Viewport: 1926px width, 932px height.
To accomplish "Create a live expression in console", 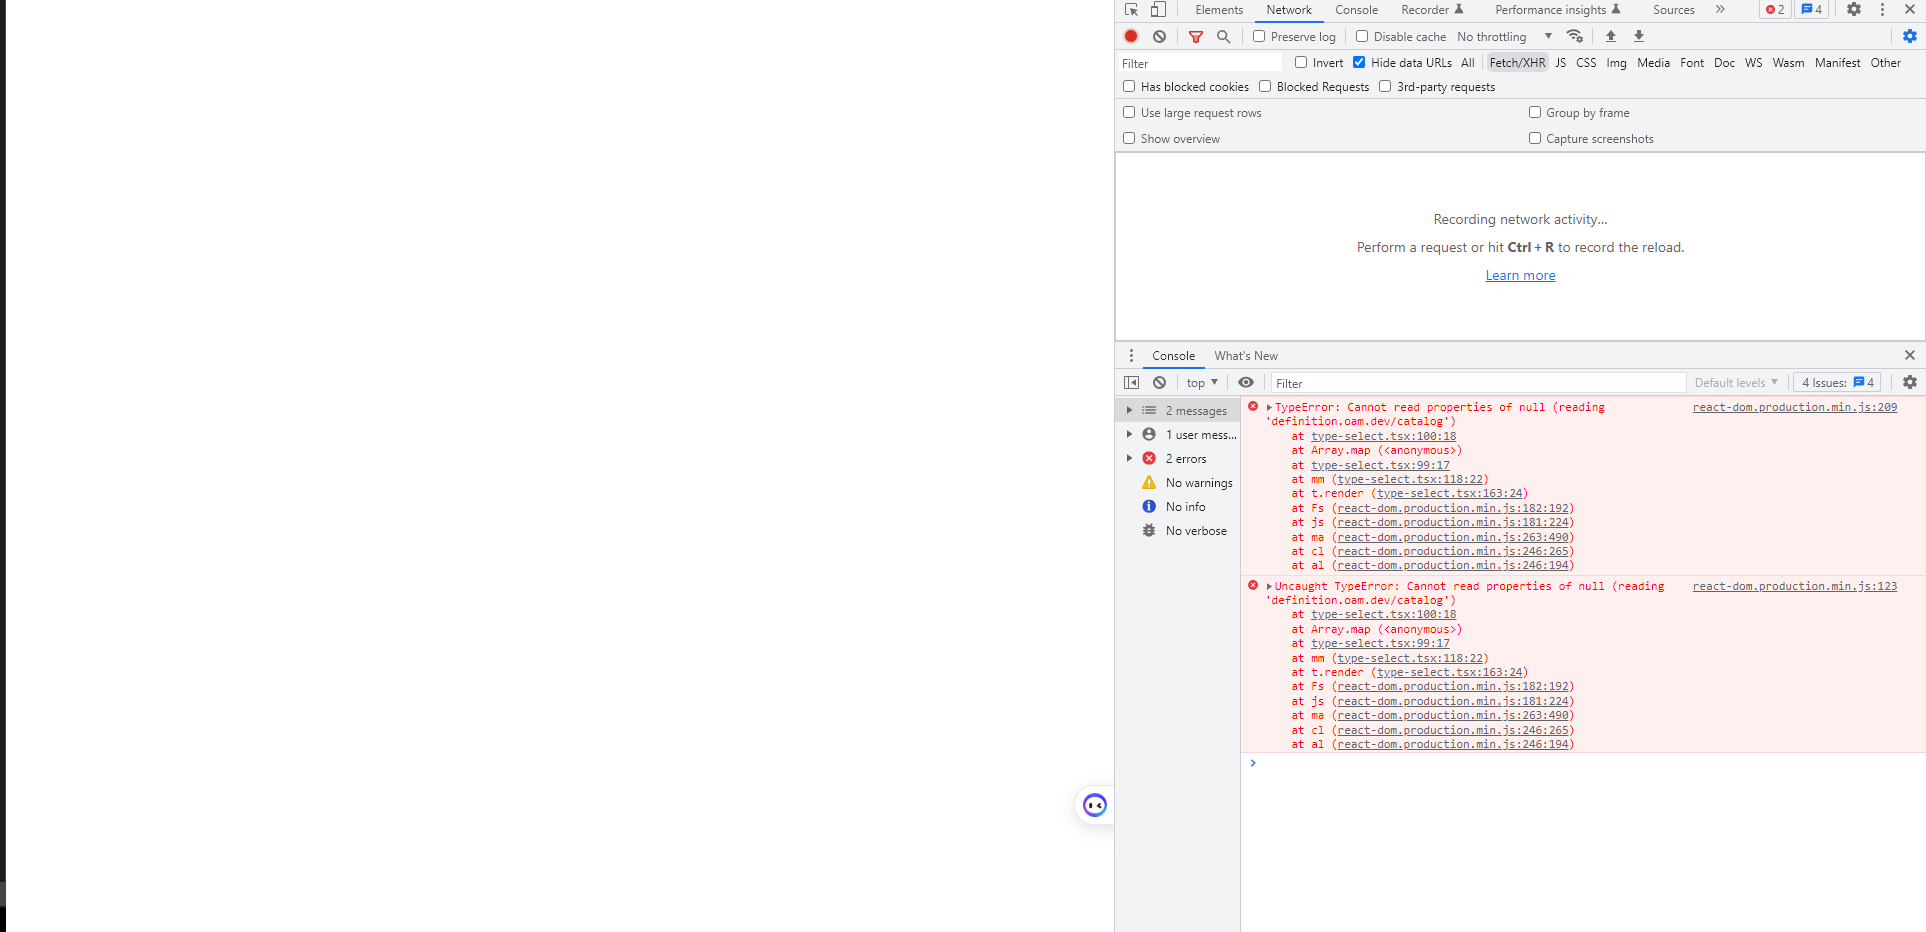I will [1246, 382].
